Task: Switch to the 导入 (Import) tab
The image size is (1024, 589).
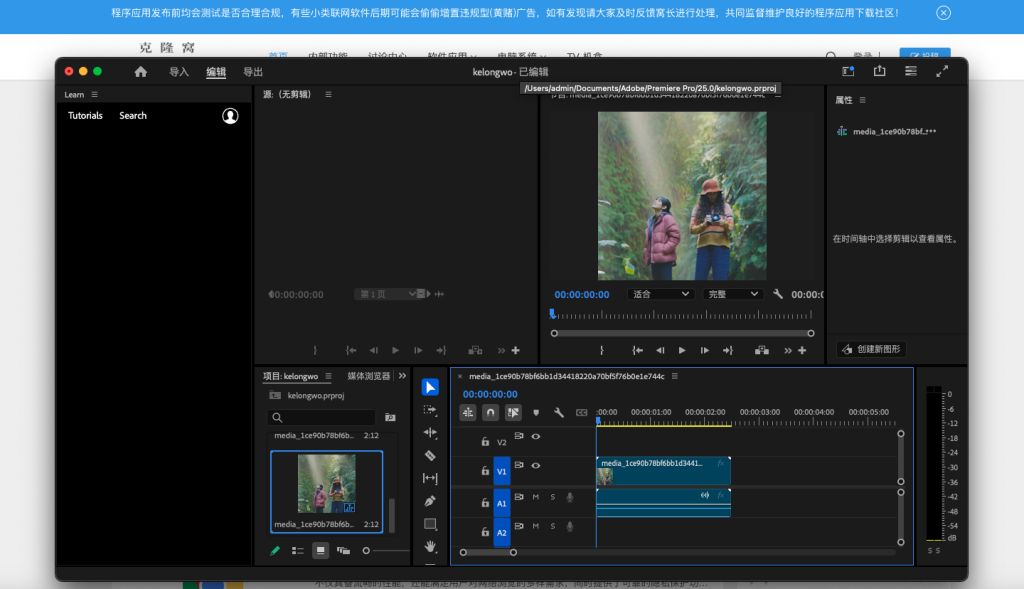Action: [179, 72]
